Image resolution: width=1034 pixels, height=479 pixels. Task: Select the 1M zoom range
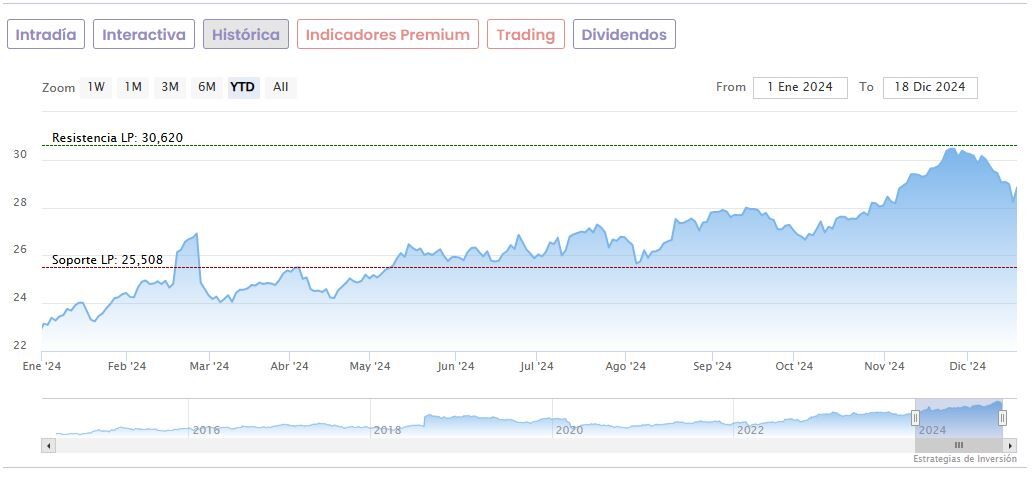click(x=133, y=87)
